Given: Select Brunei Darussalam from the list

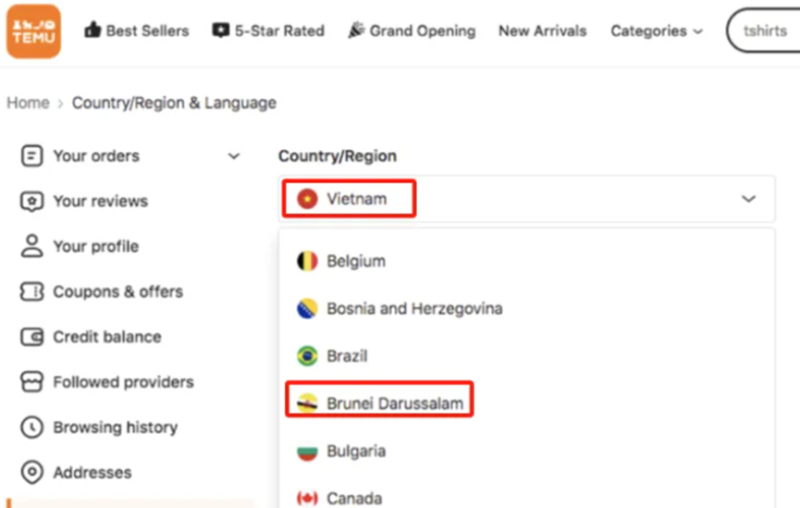Looking at the screenshot, I should 394,403.
